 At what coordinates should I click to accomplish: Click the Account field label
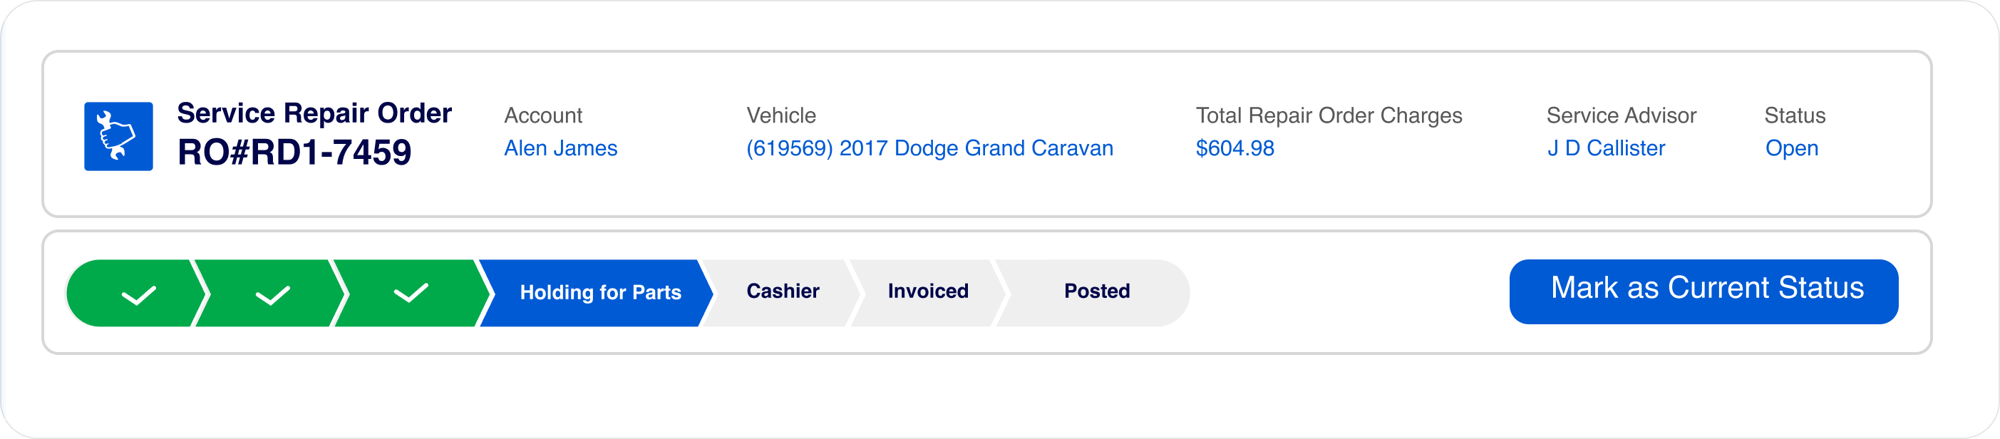tap(543, 115)
